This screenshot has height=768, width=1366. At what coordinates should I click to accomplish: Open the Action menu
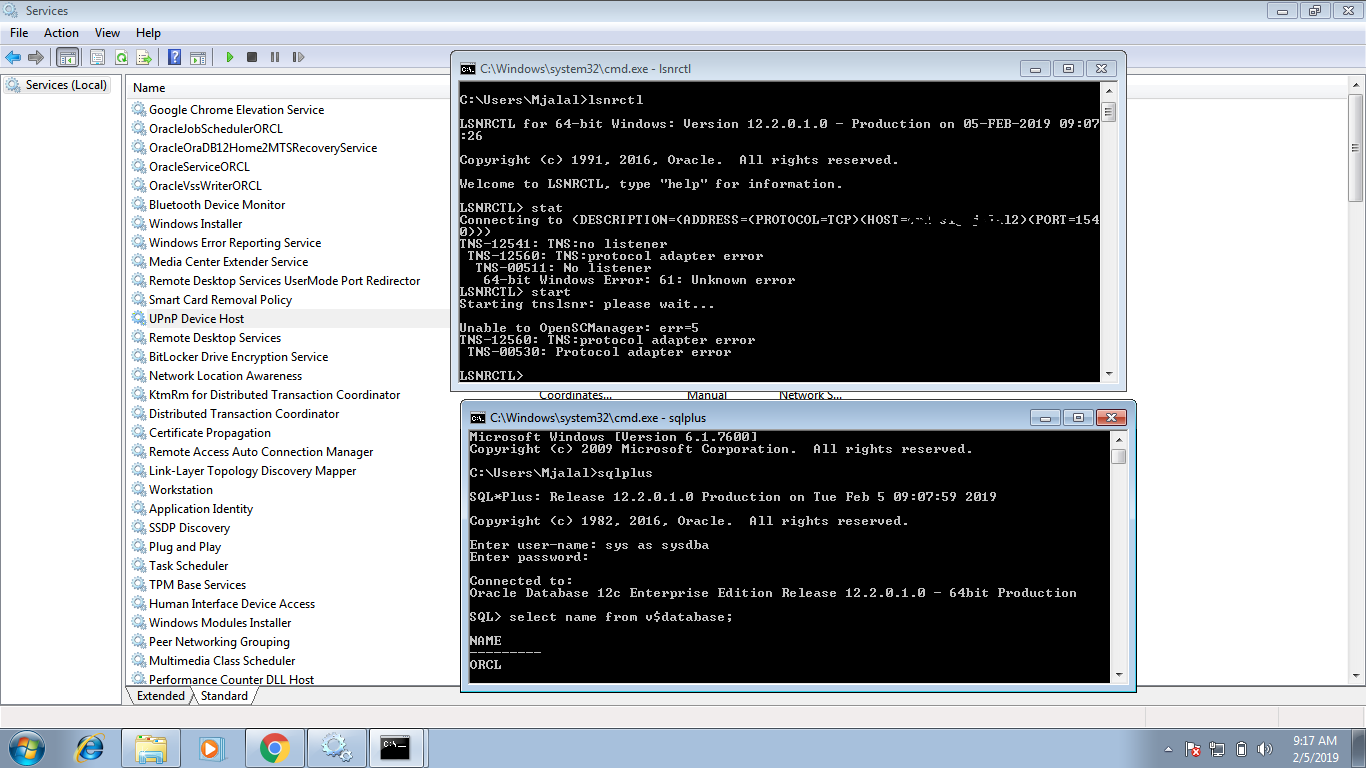click(61, 33)
